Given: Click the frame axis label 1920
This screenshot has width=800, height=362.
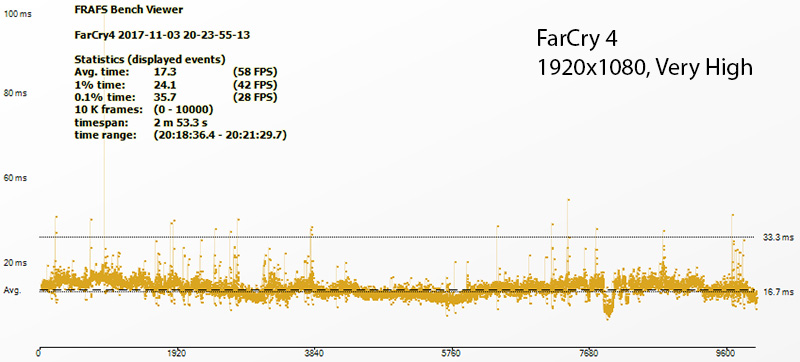Looking at the screenshot, I should 177,353.
